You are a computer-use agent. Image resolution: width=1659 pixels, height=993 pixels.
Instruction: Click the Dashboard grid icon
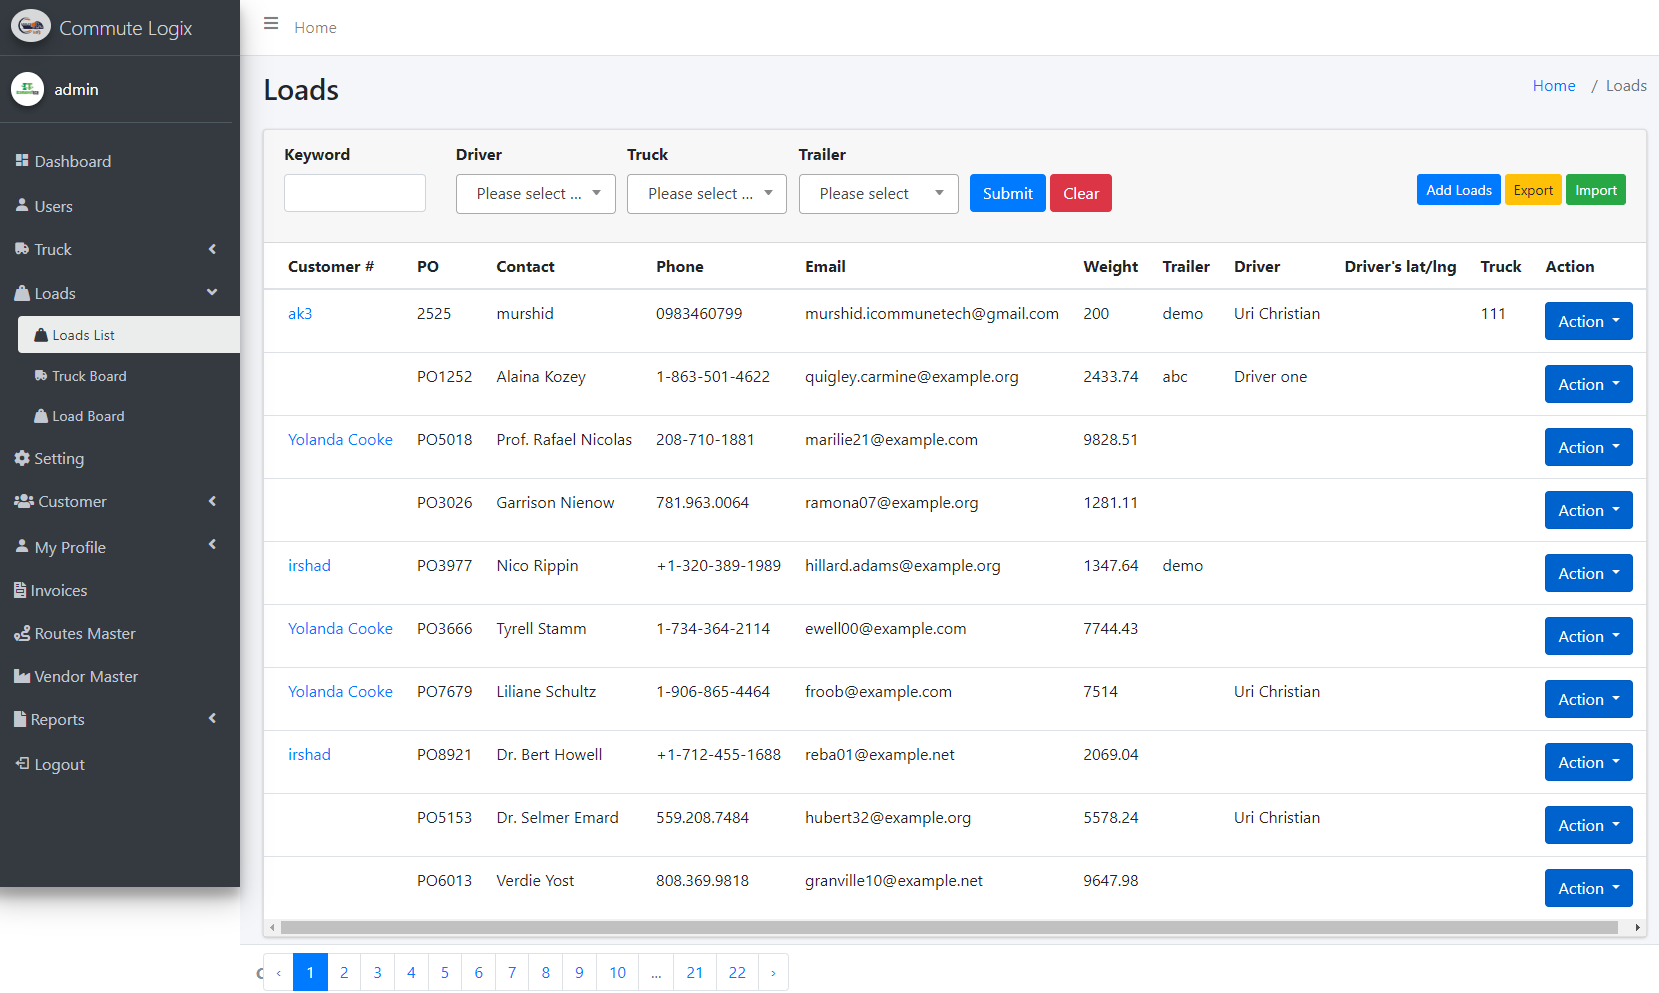pos(22,161)
